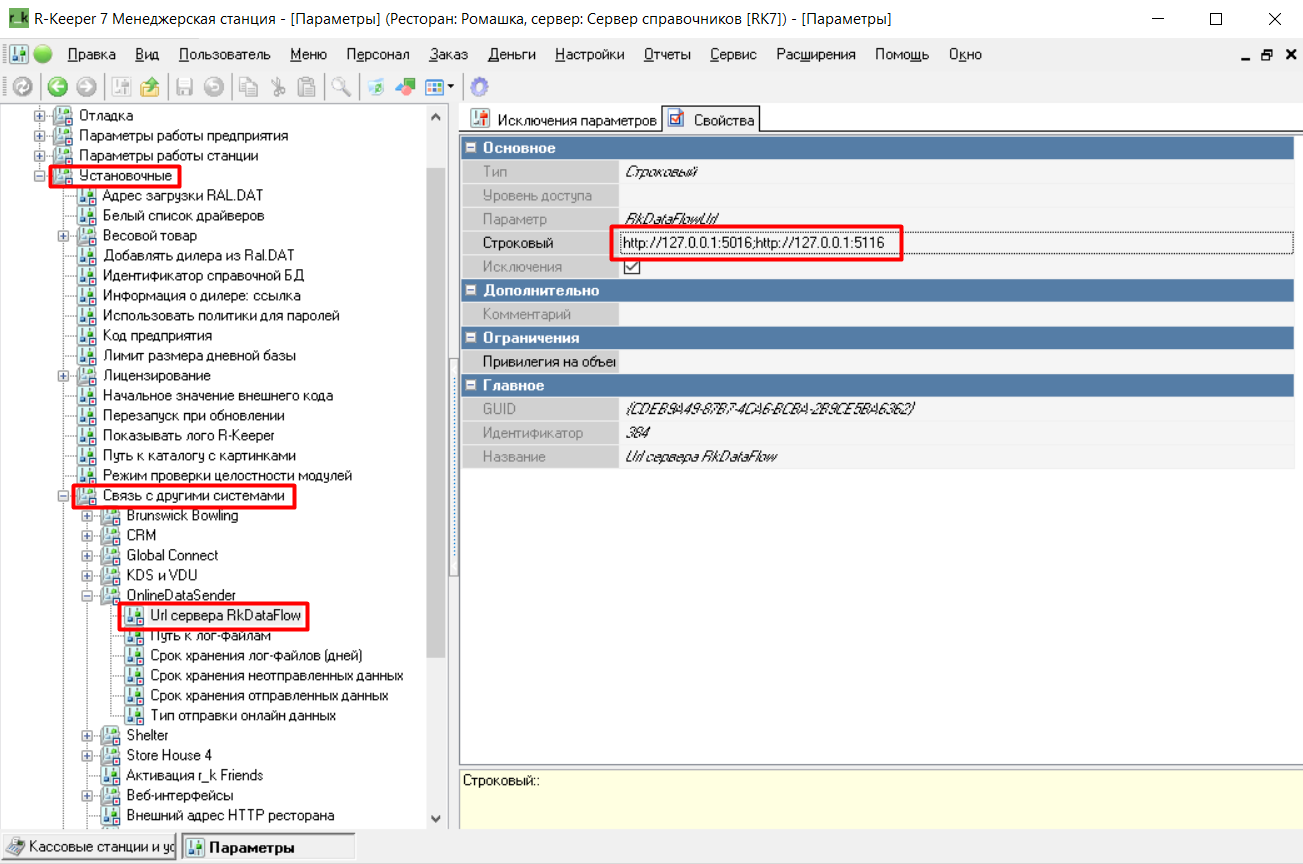
Task: Click the green circle status icon
Action: click(43, 54)
